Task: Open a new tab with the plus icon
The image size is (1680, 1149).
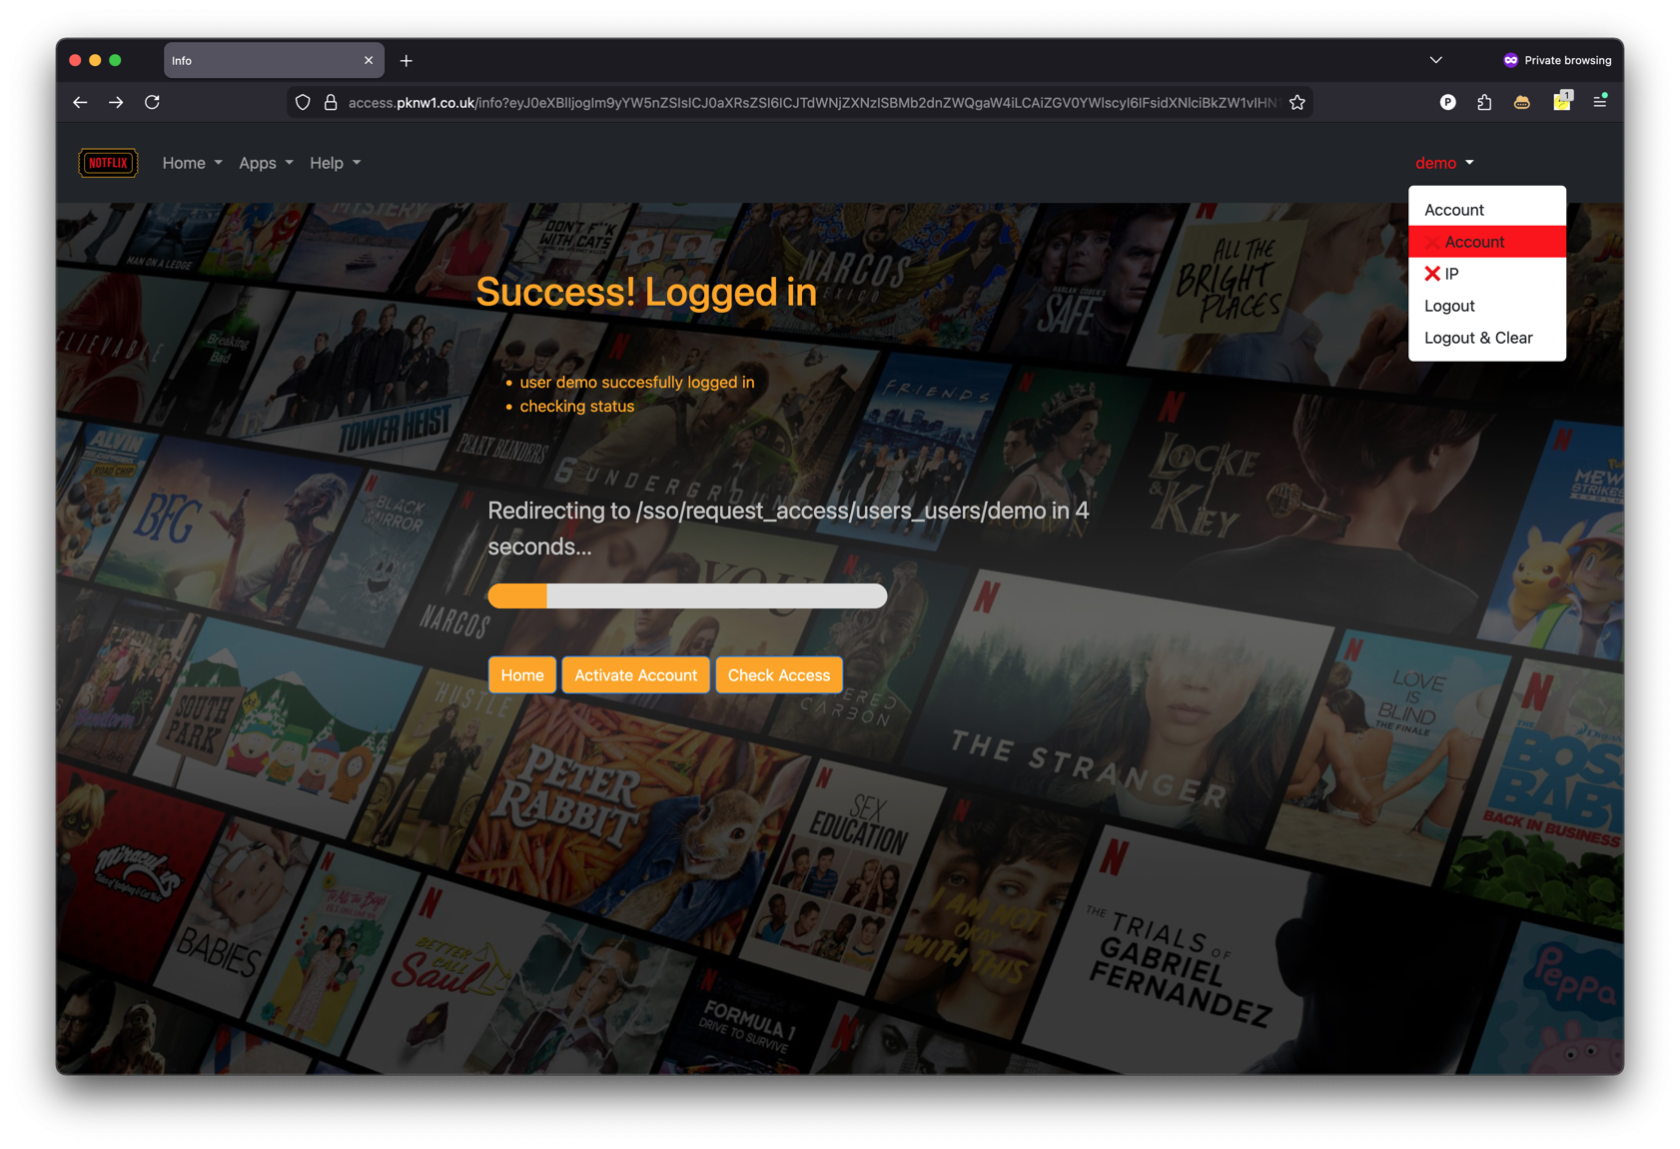Action: (406, 61)
